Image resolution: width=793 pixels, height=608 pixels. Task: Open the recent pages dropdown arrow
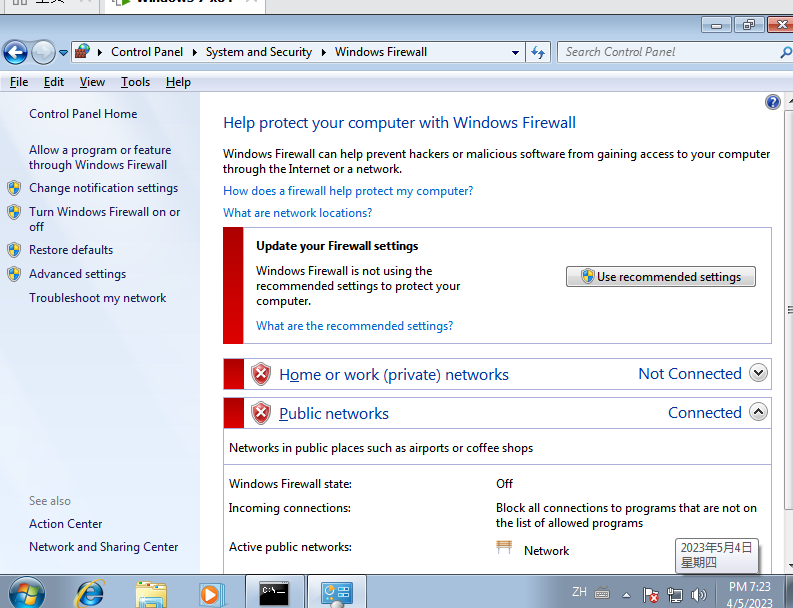point(63,53)
